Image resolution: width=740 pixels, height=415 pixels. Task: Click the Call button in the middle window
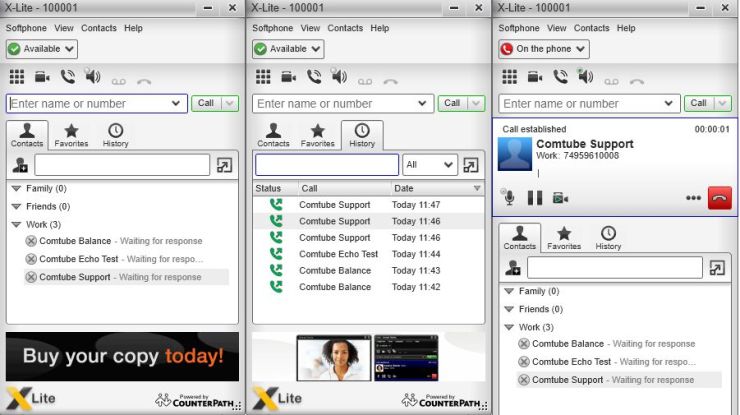click(x=452, y=103)
